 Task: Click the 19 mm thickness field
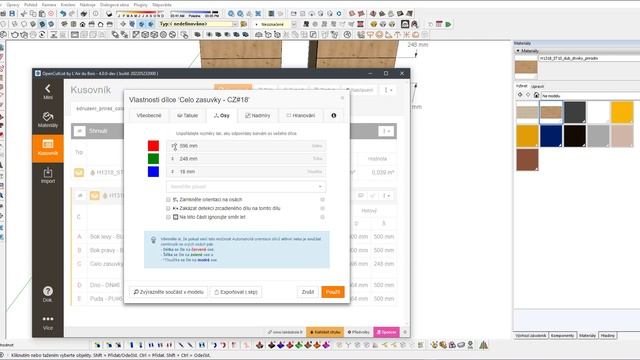pos(246,172)
